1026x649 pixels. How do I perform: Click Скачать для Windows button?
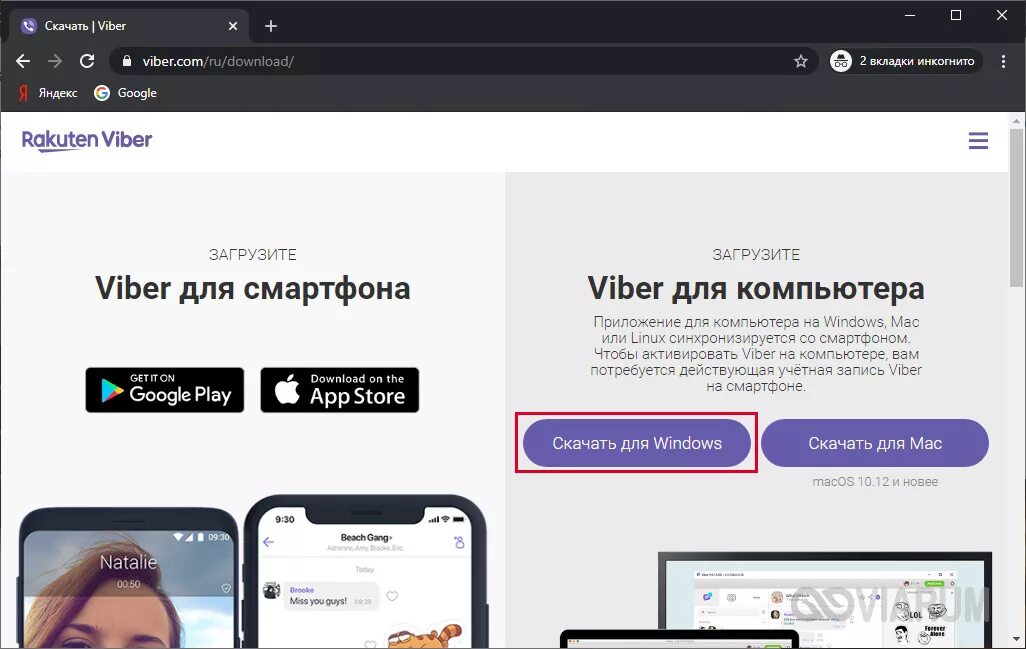pyautogui.click(x=637, y=443)
